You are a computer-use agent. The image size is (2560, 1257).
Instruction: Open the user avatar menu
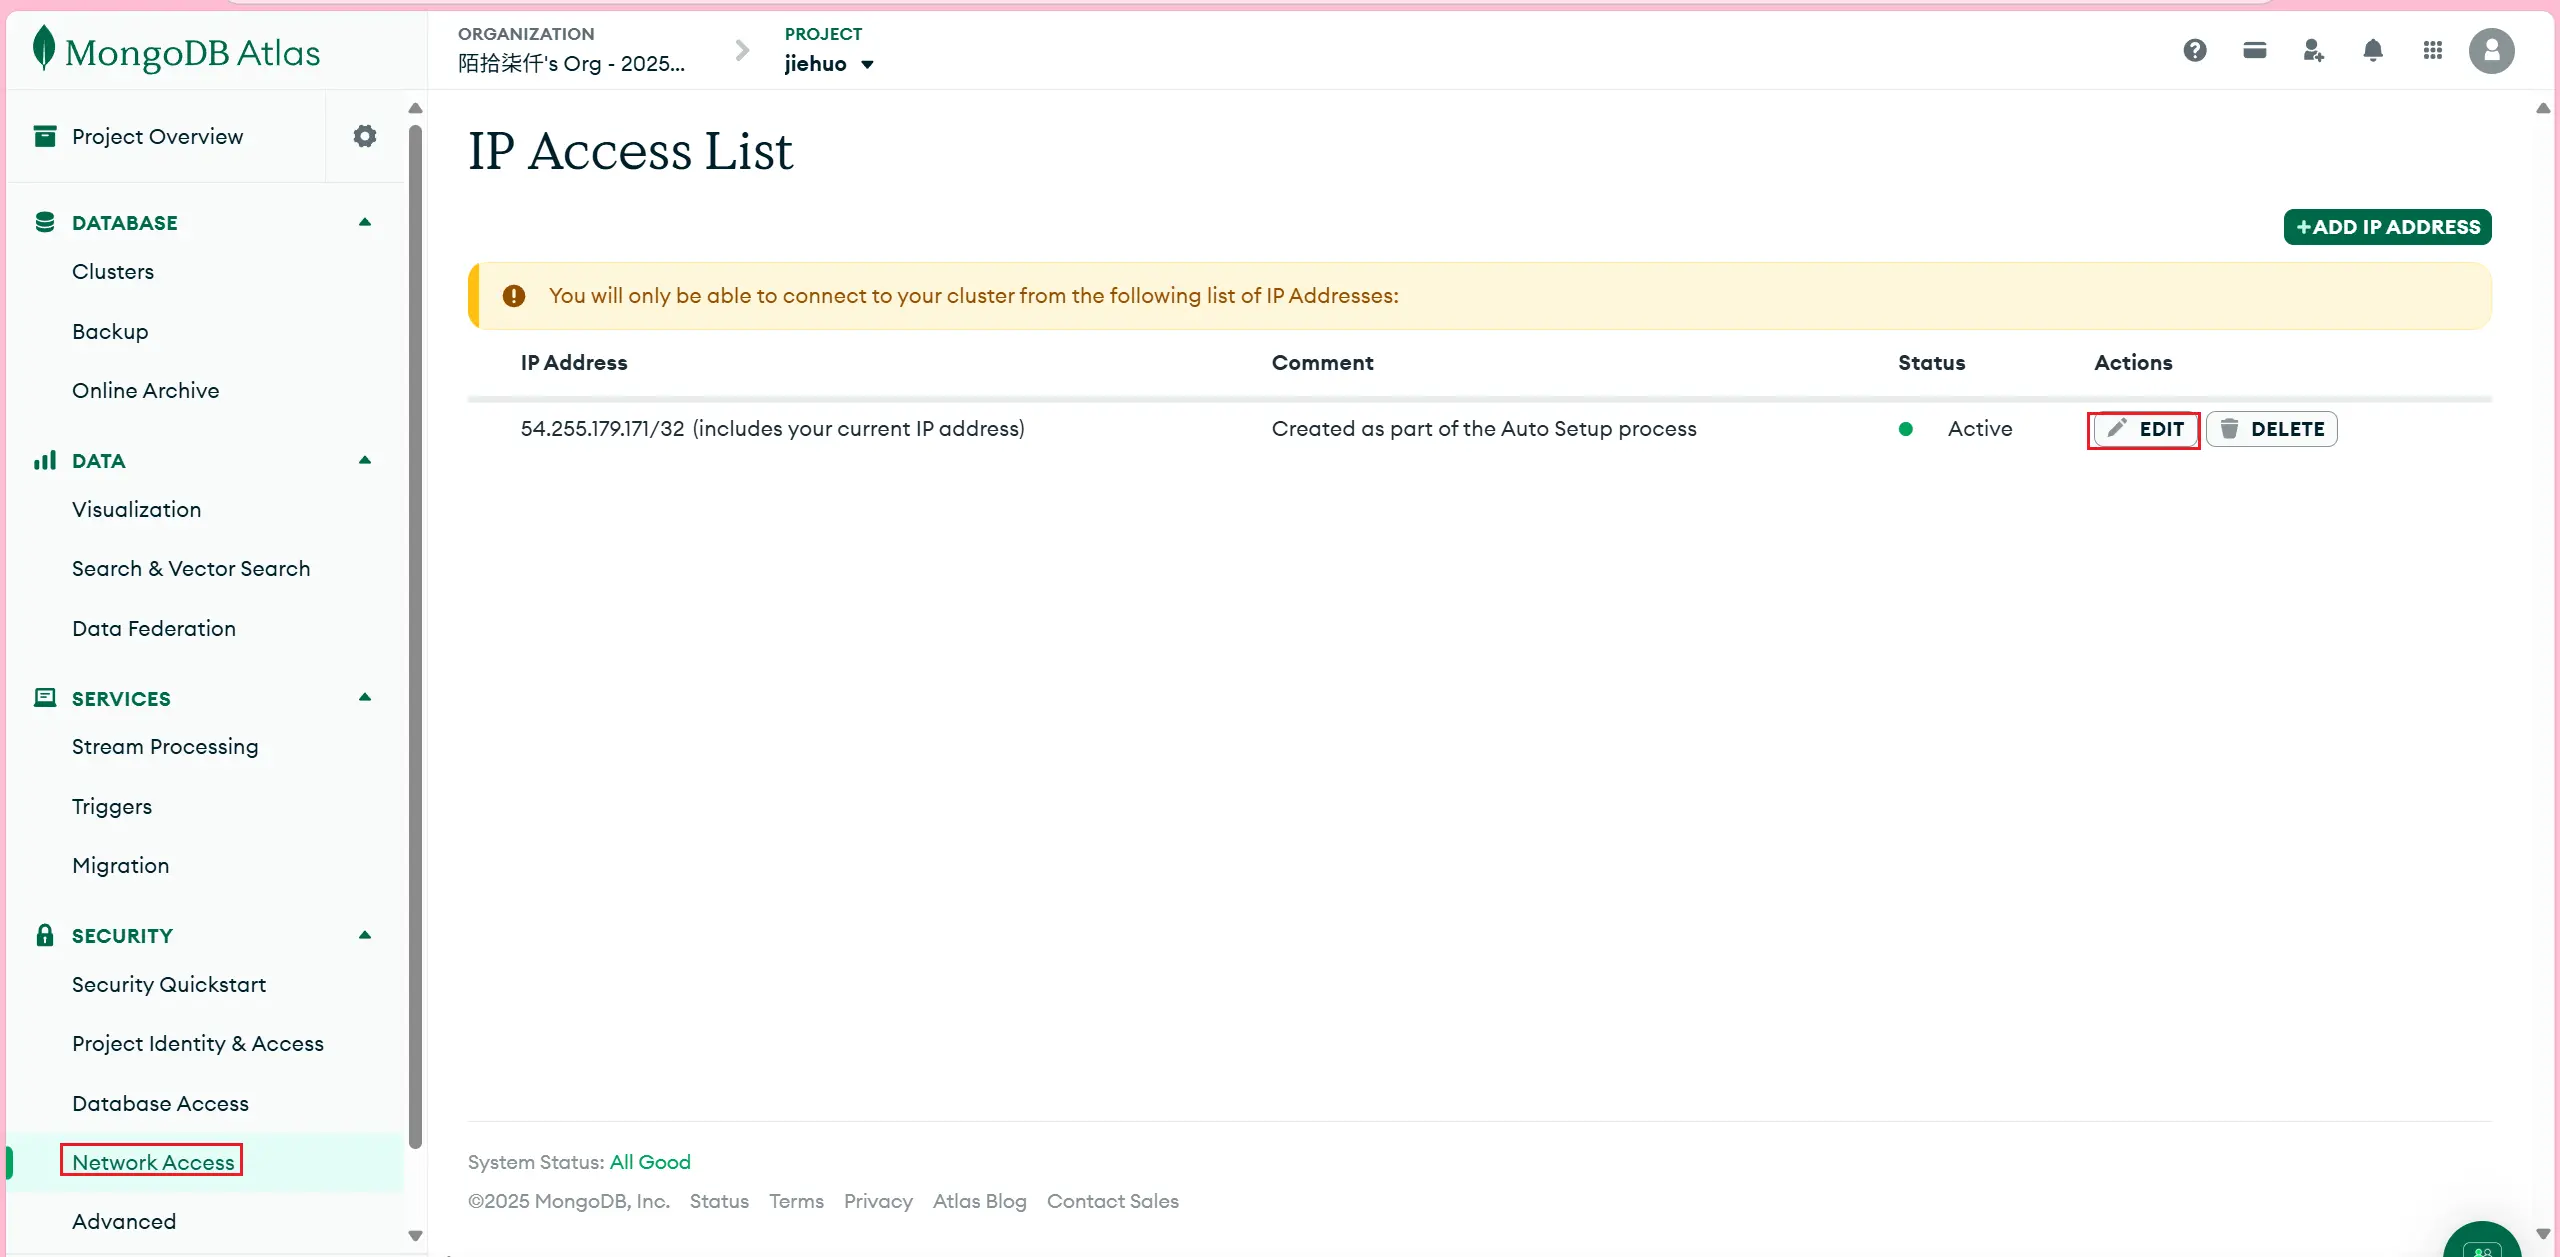click(x=2491, y=51)
